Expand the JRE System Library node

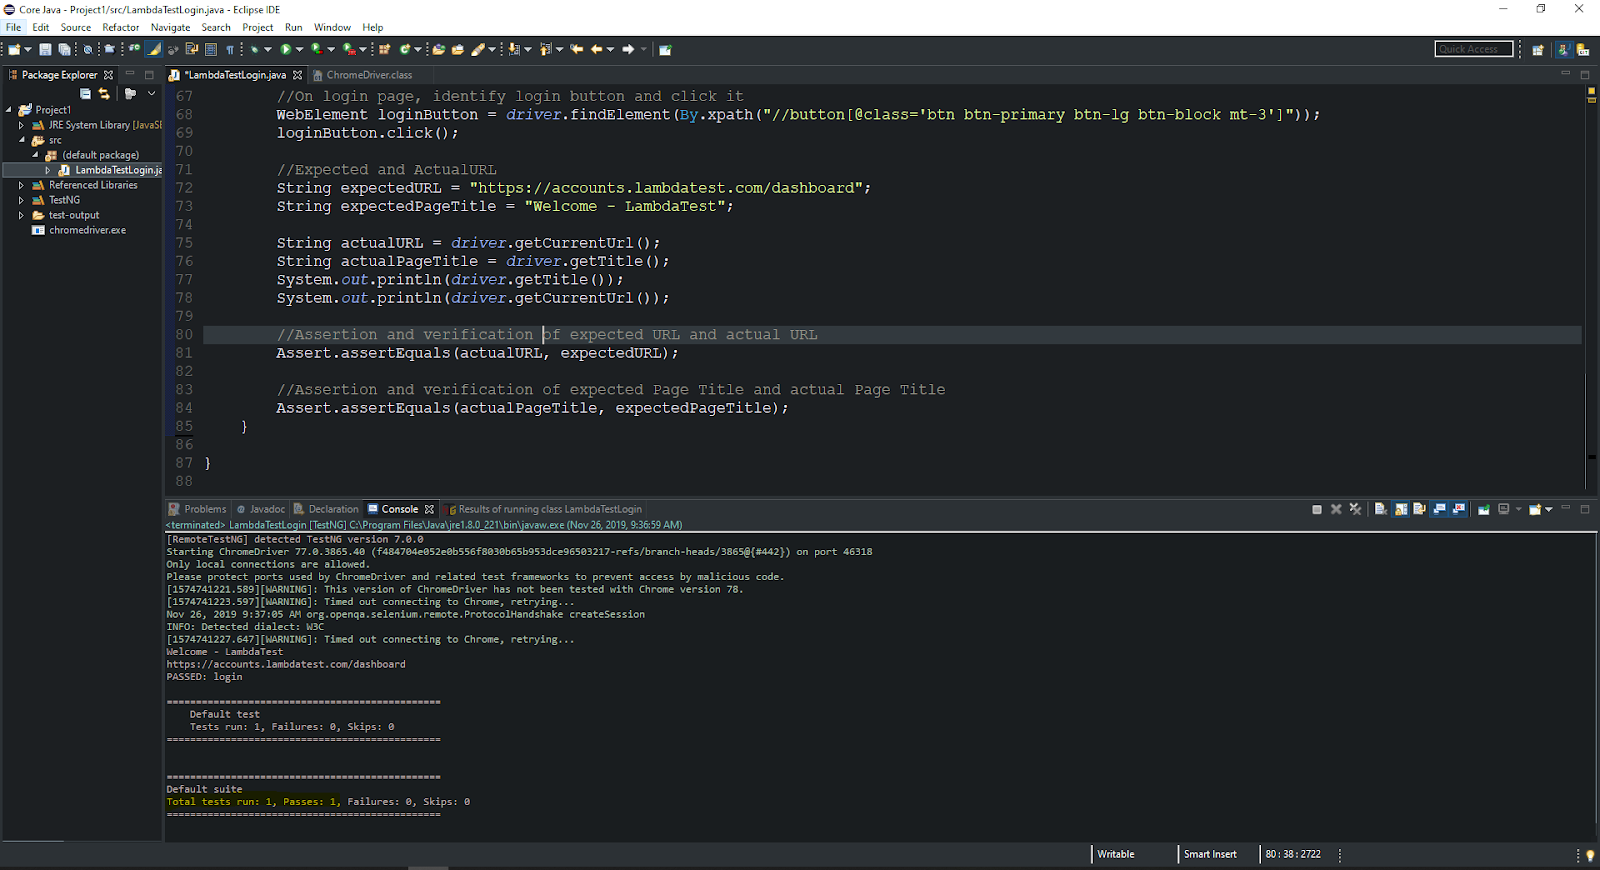point(21,125)
